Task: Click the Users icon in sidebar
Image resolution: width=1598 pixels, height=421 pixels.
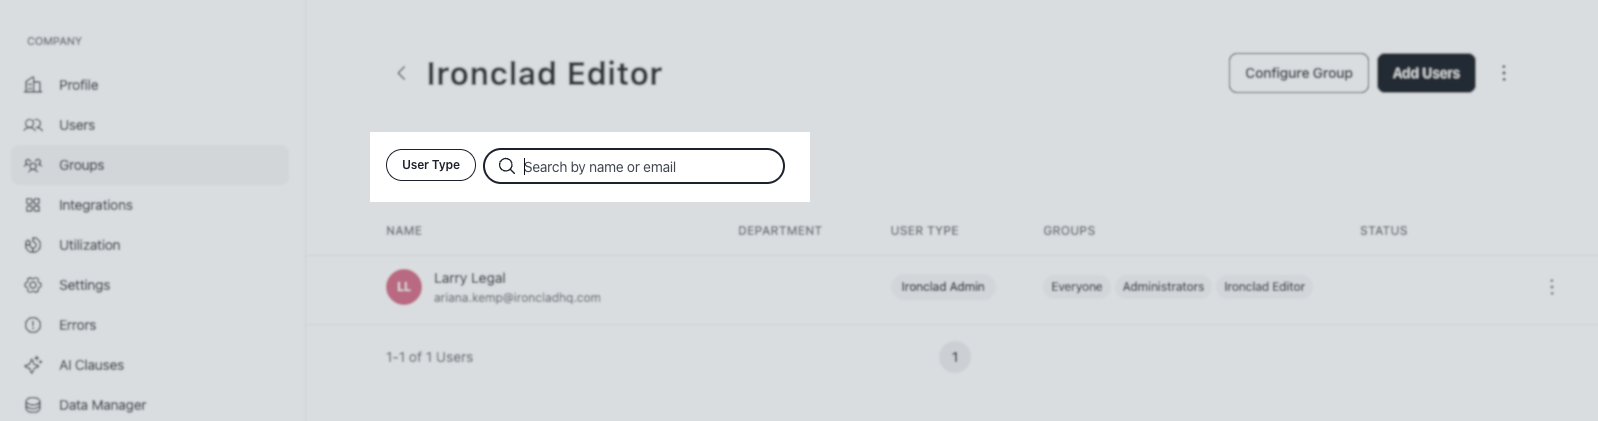Action: click(x=33, y=125)
